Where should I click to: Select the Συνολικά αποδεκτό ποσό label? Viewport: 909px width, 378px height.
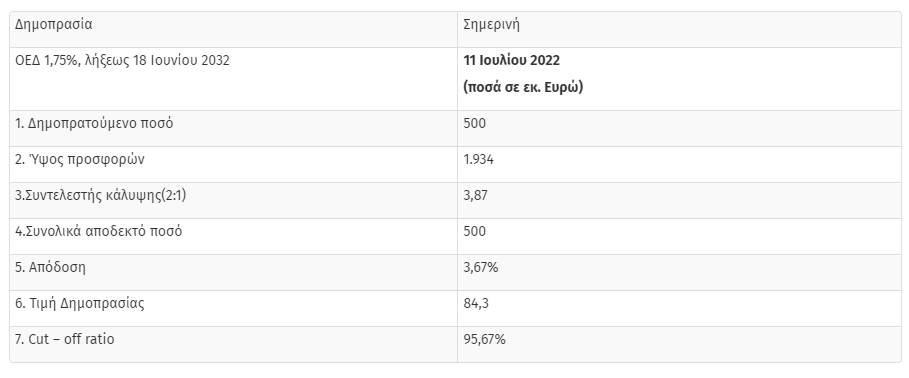(x=99, y=231)
